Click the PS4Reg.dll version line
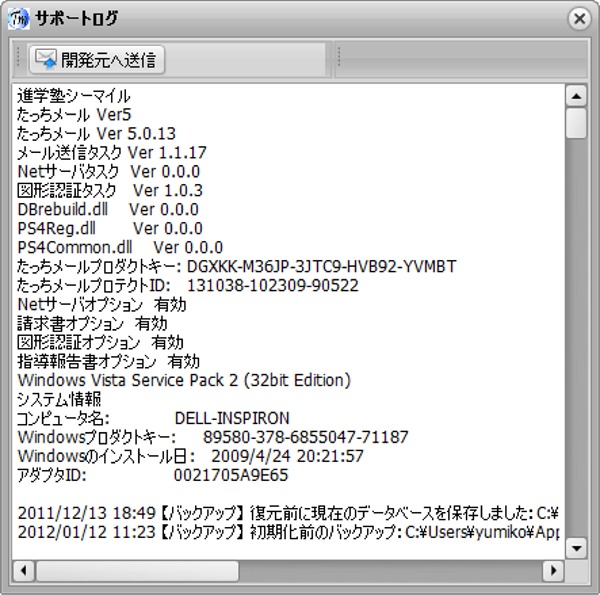 pyautogui.click(x=110, y=228)
